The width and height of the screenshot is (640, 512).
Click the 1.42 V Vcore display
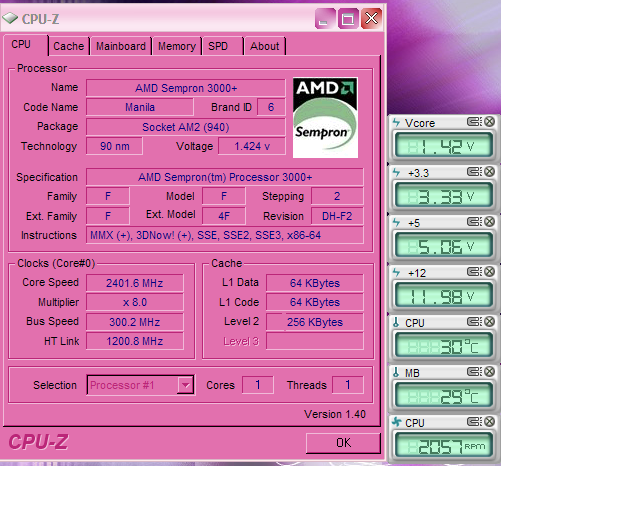(444, 145)
